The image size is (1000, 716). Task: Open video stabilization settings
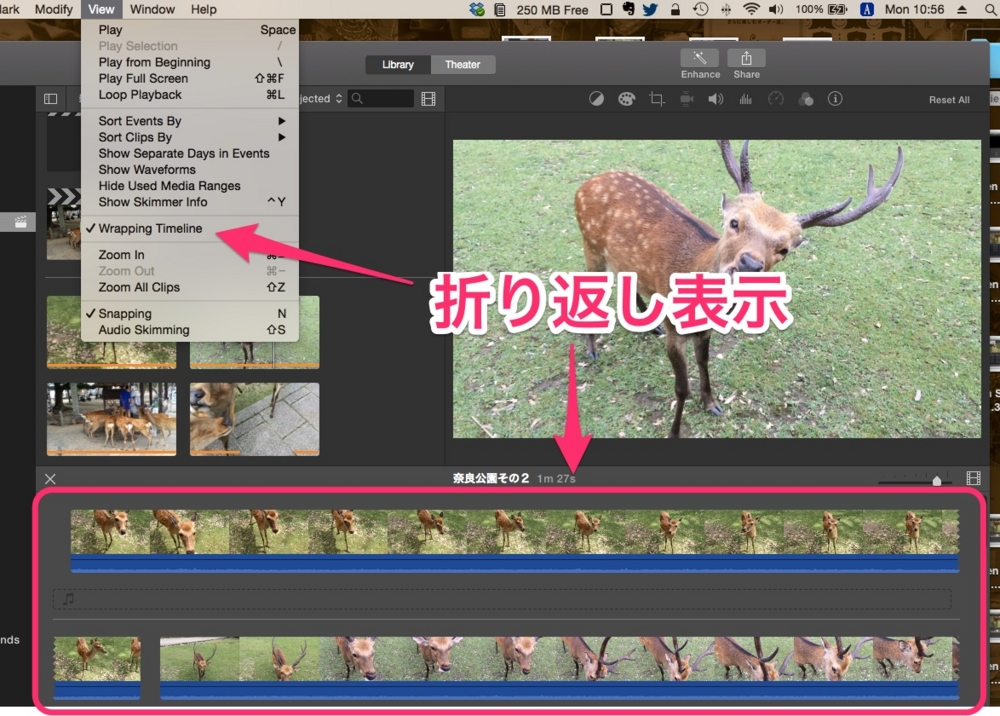coord(685,99)
